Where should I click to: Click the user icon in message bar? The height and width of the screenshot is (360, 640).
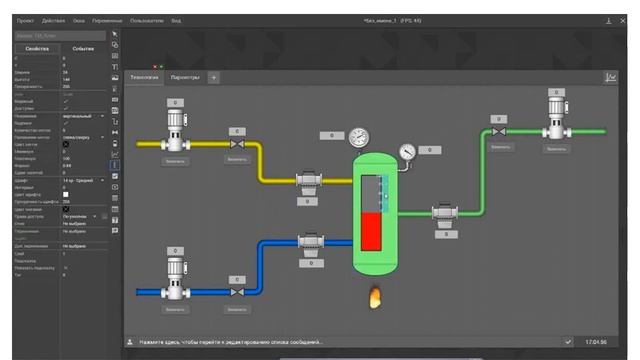point(130,342)
